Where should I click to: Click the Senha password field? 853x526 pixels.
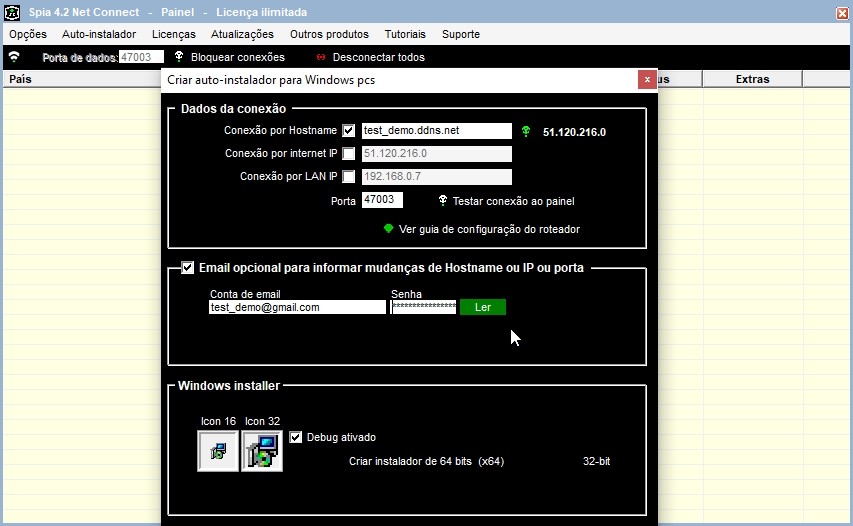(424, 307)
